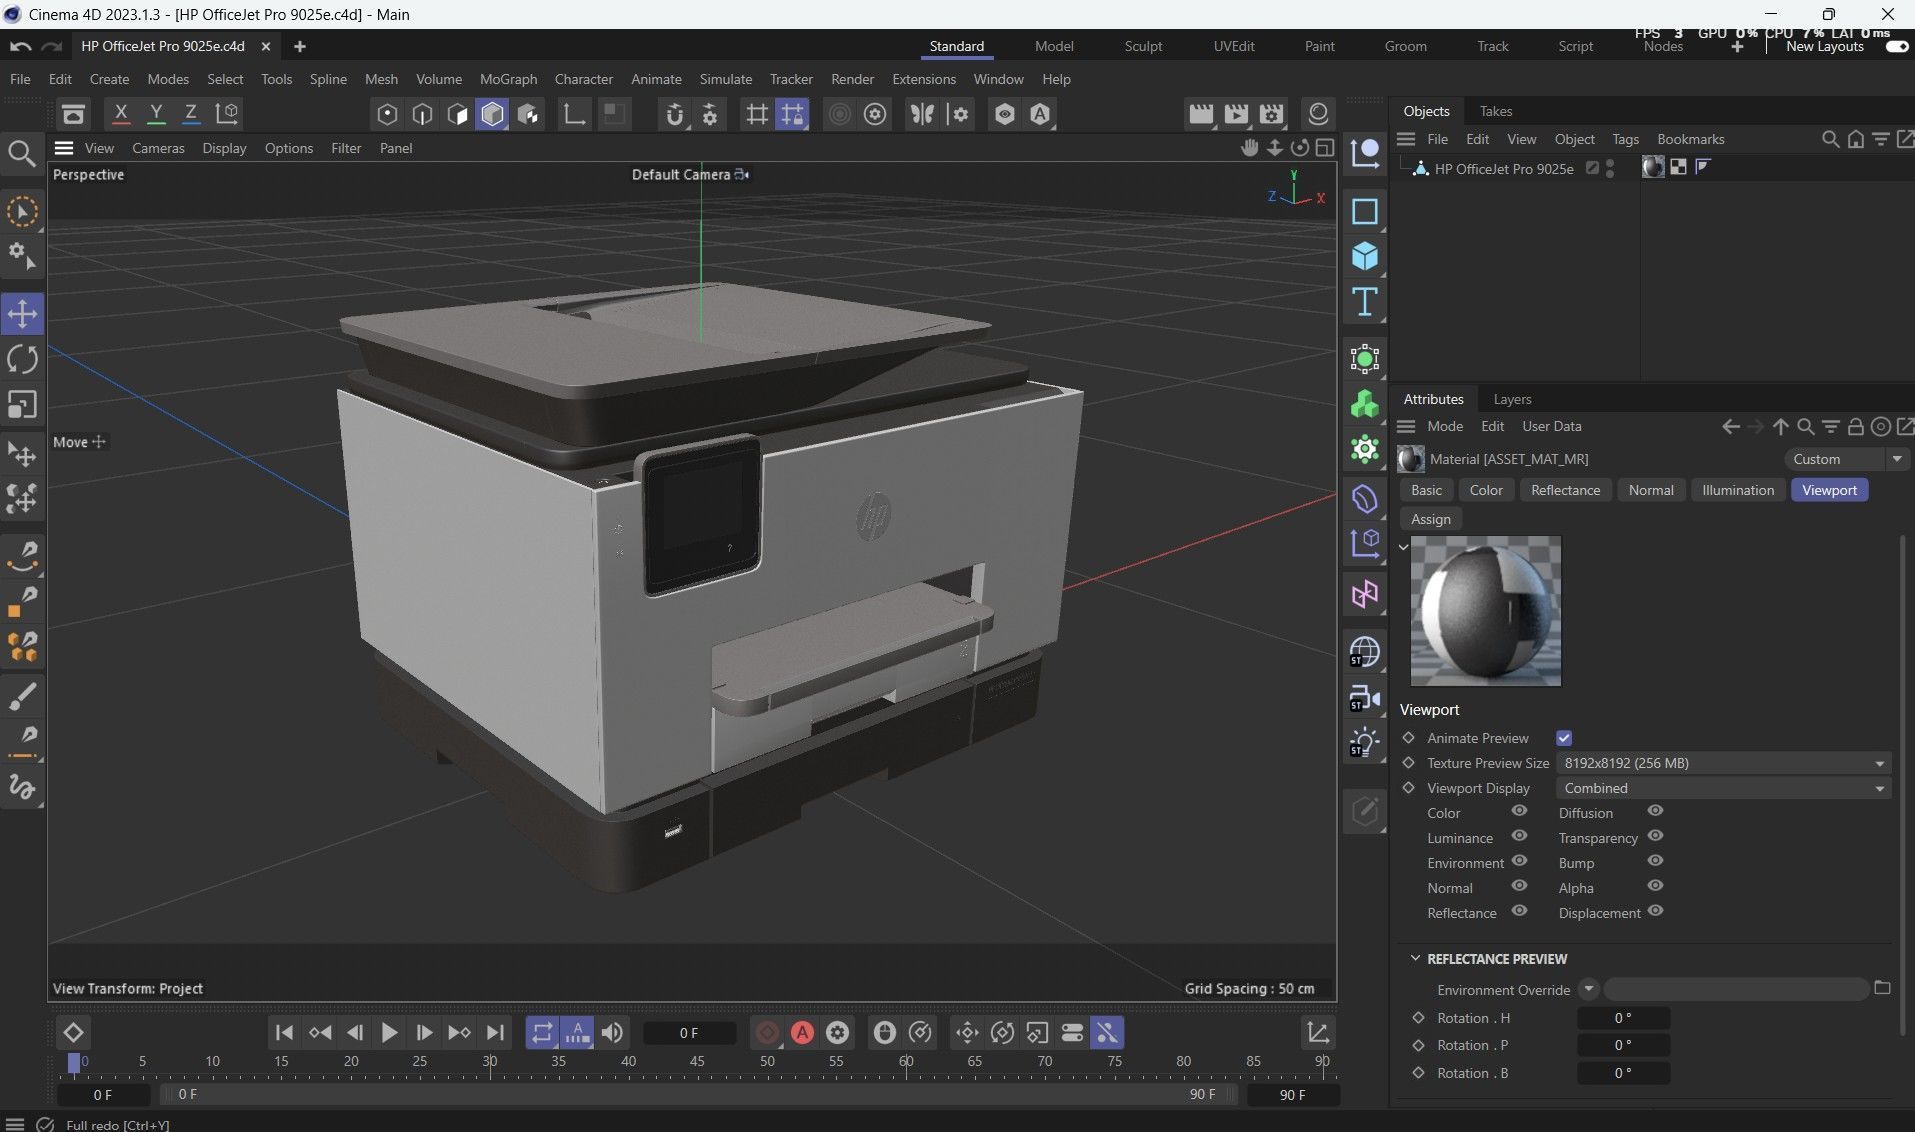Switch to the Takes tab

click(1495, 111)
